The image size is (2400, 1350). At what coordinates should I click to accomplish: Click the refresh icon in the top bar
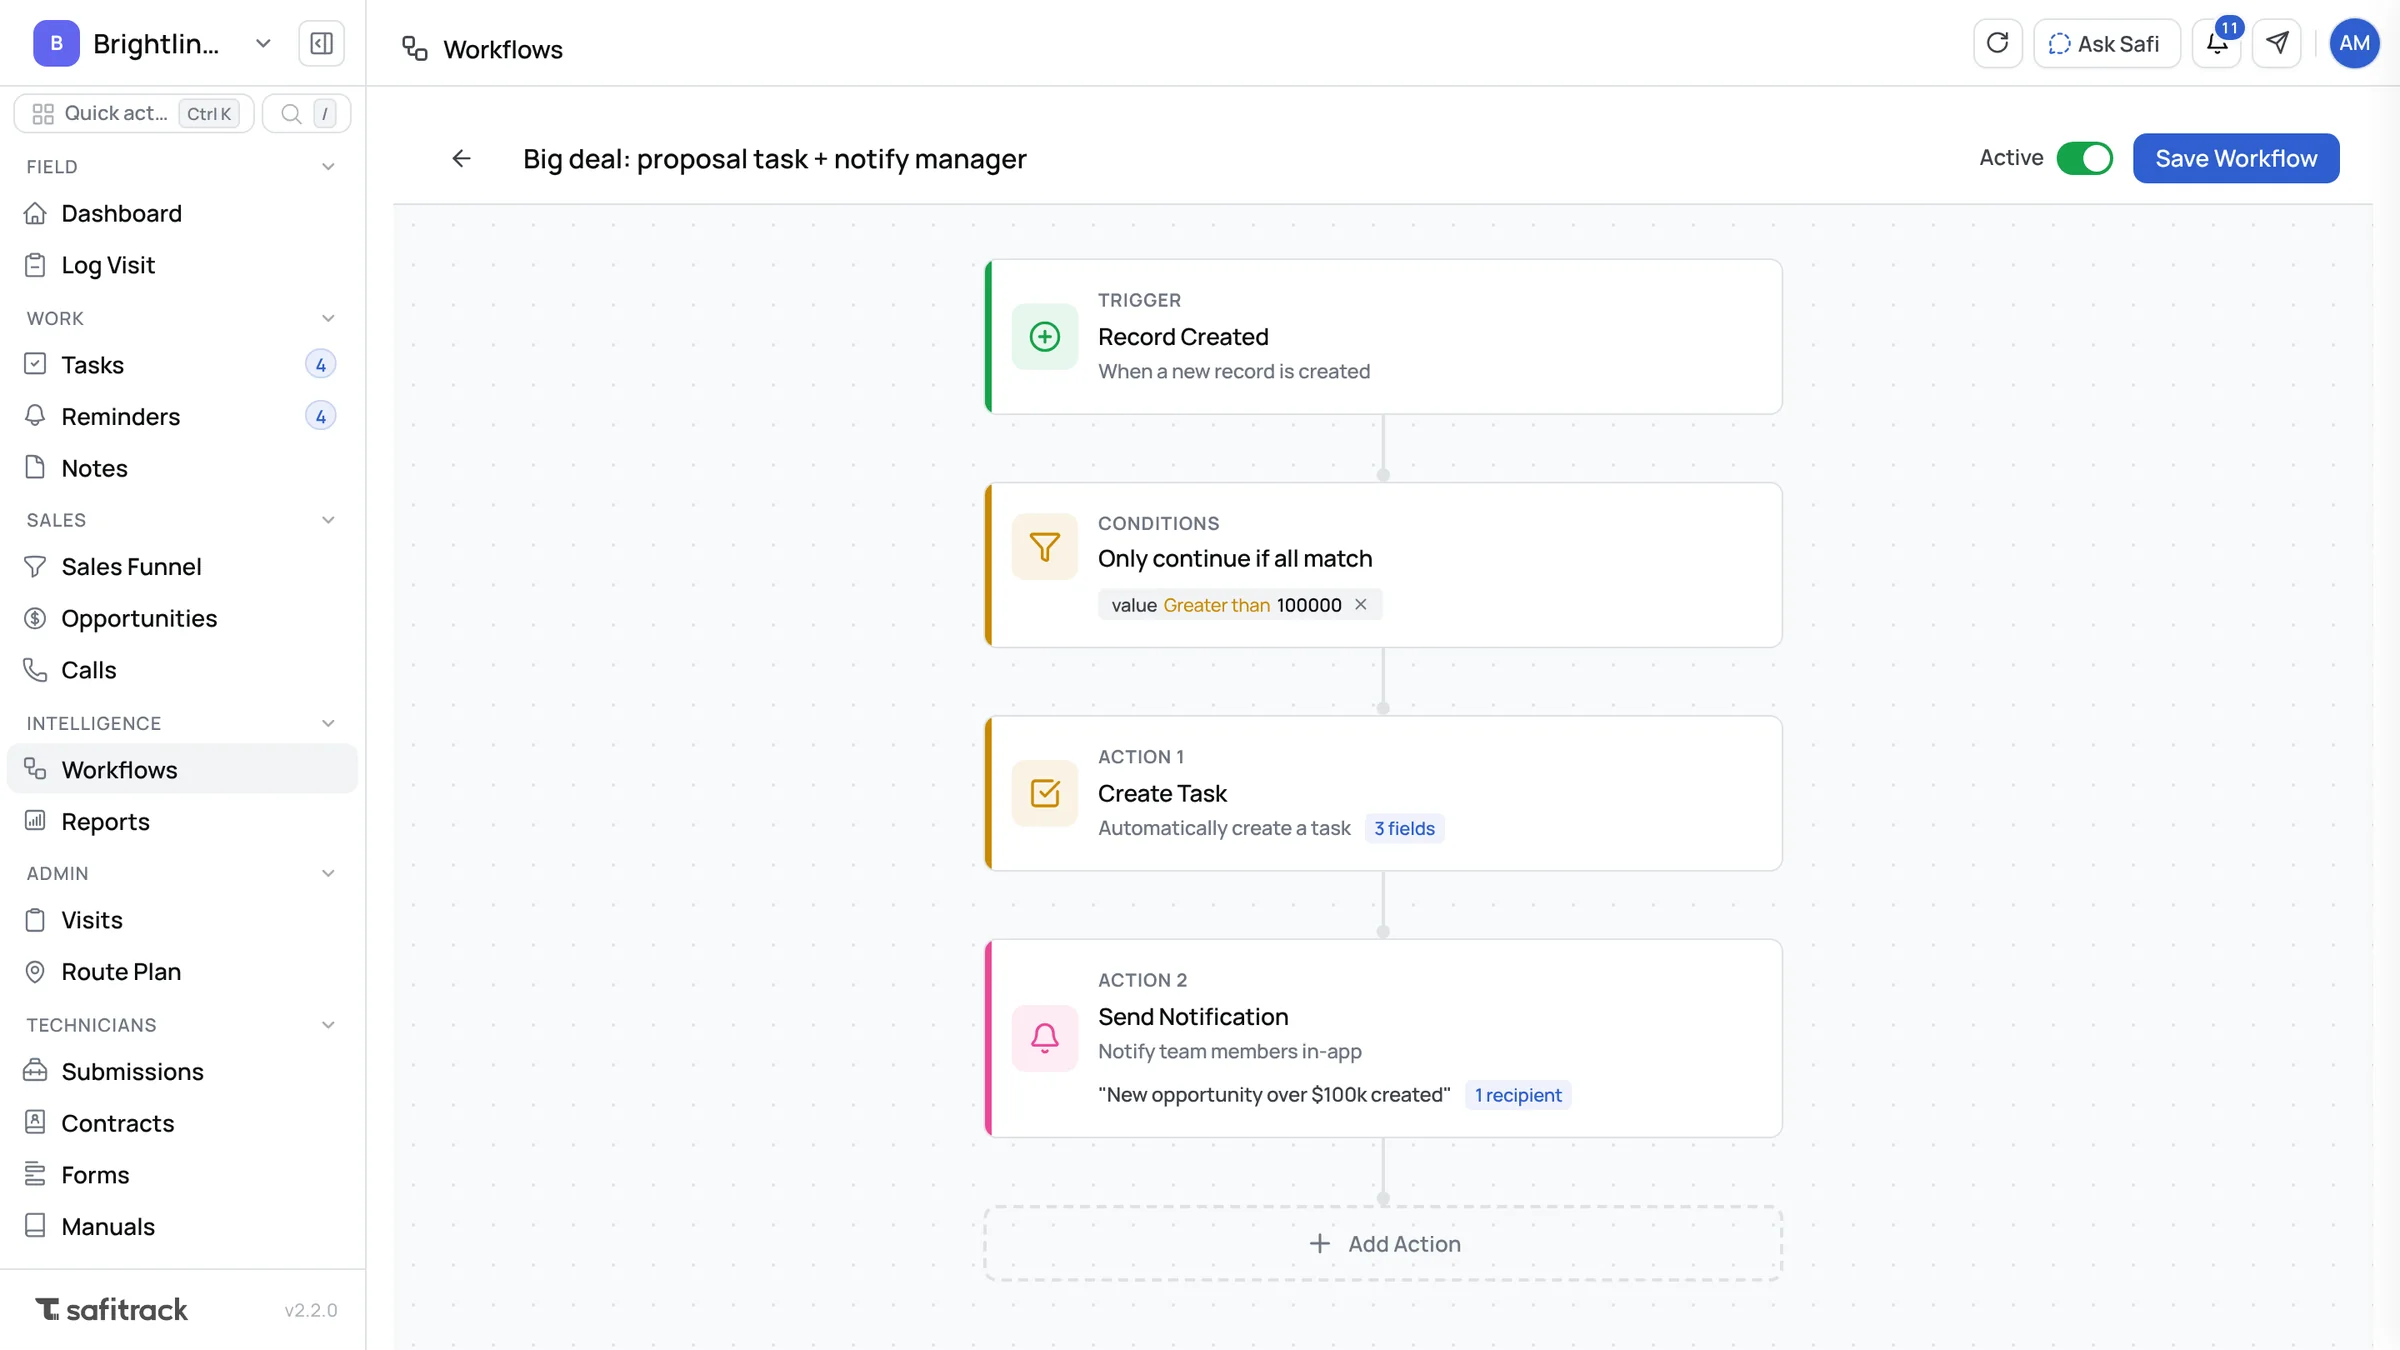point(1997,43)
